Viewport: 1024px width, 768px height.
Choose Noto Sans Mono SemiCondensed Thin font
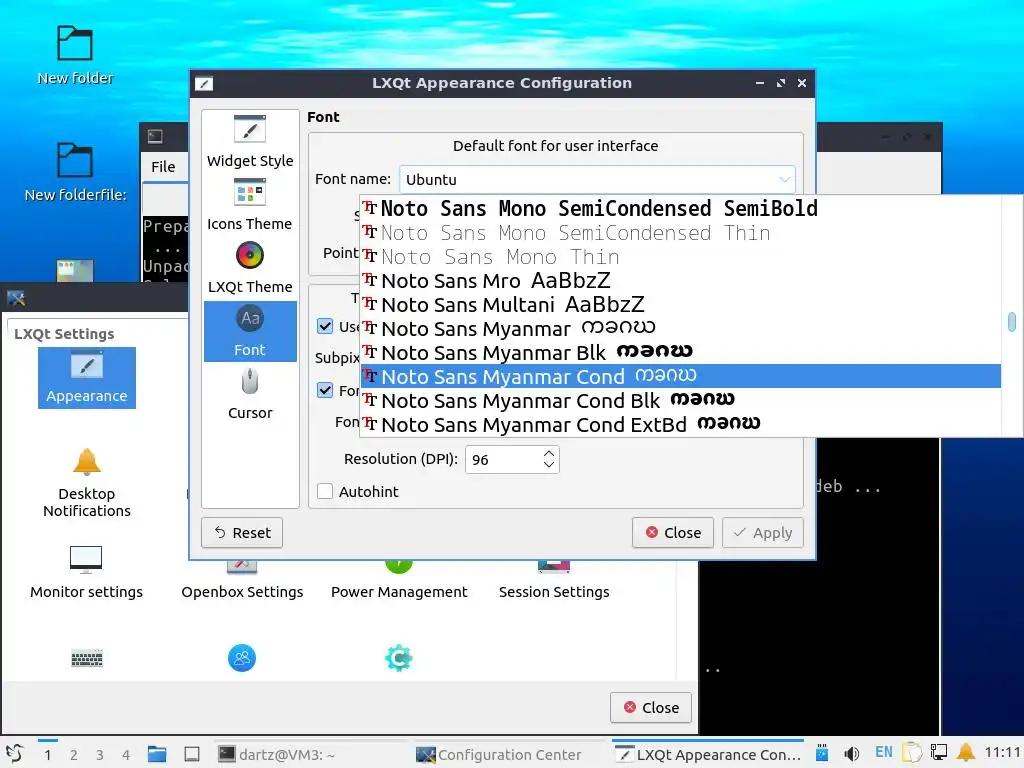[x=680, y=232]
